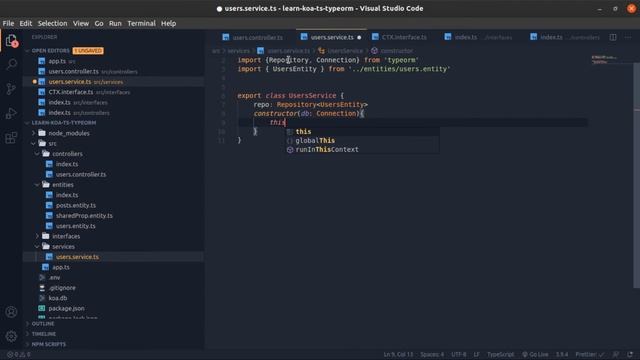Switch to index.ts controllers editor tab
Viewport: 640px width, 360px height.
pyautogui.click(x=566, y=37)
